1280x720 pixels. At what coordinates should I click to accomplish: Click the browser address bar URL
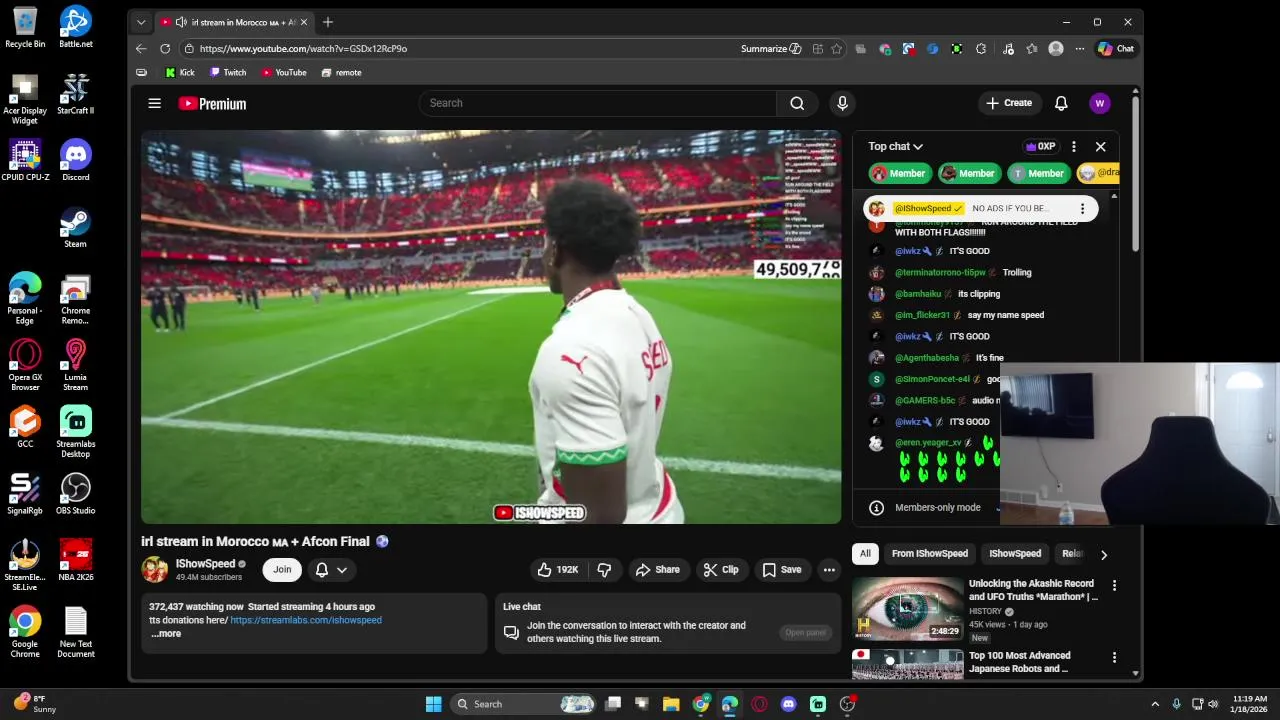tap(303, 48)
